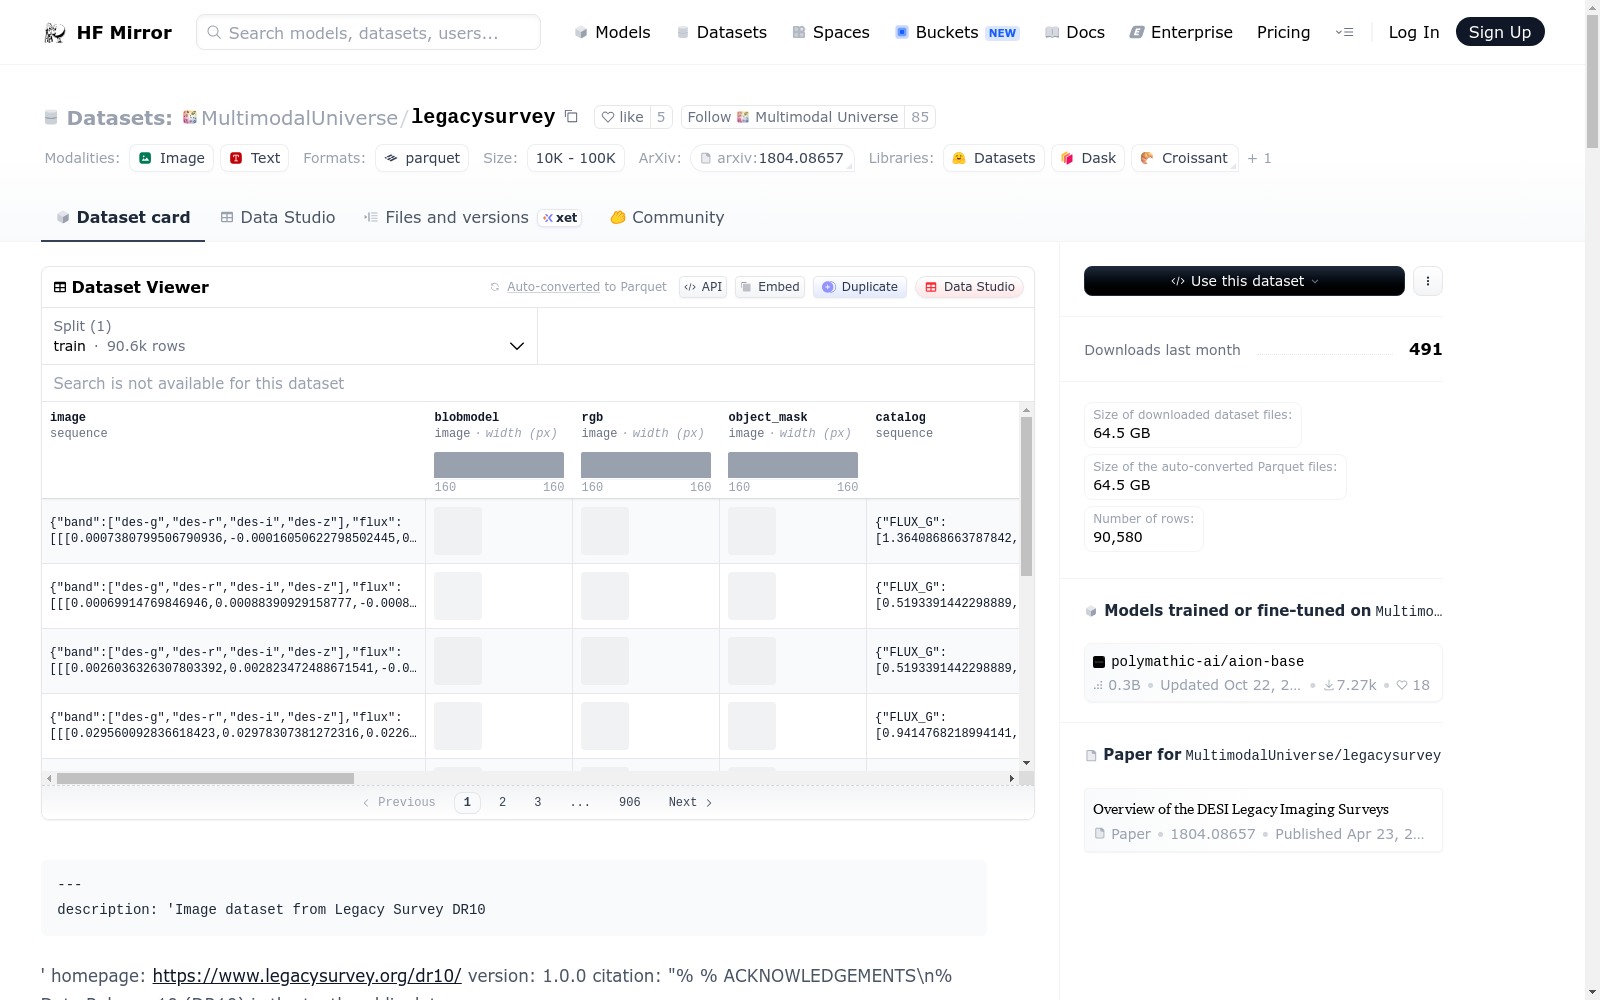1600x1000 pixels.
Task: Click the rgb column width histogram
Action: pyautogui.click(x=646, y=465)
